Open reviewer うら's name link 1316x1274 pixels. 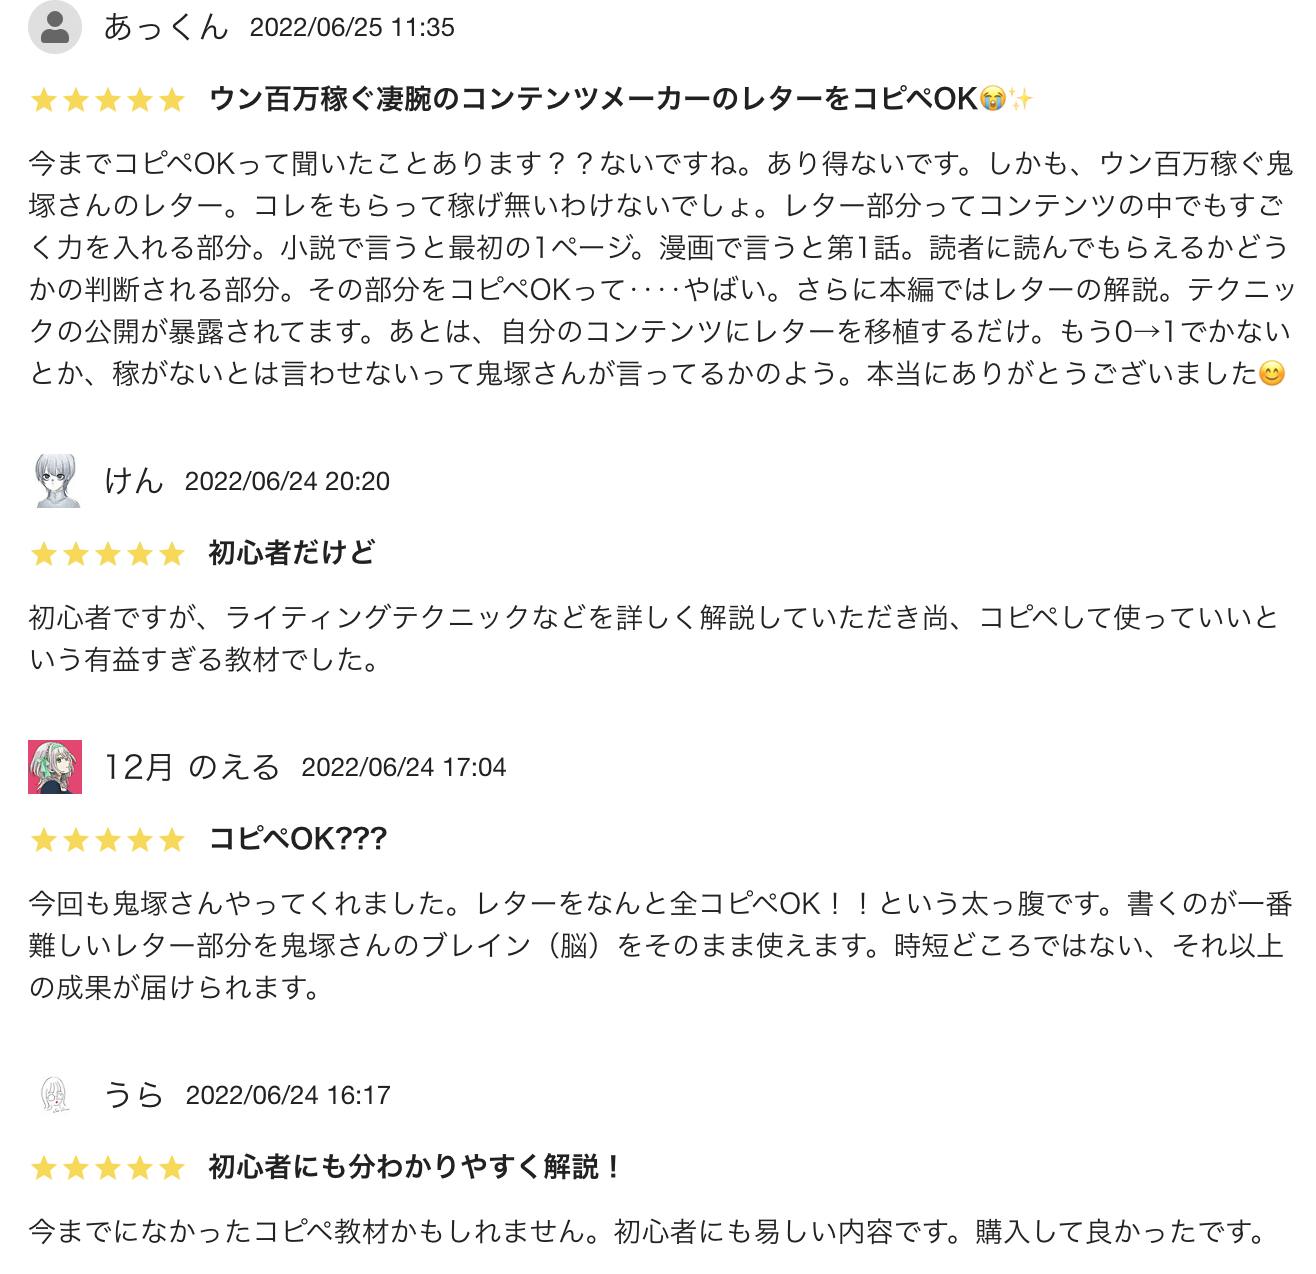tap(134, 1095)
